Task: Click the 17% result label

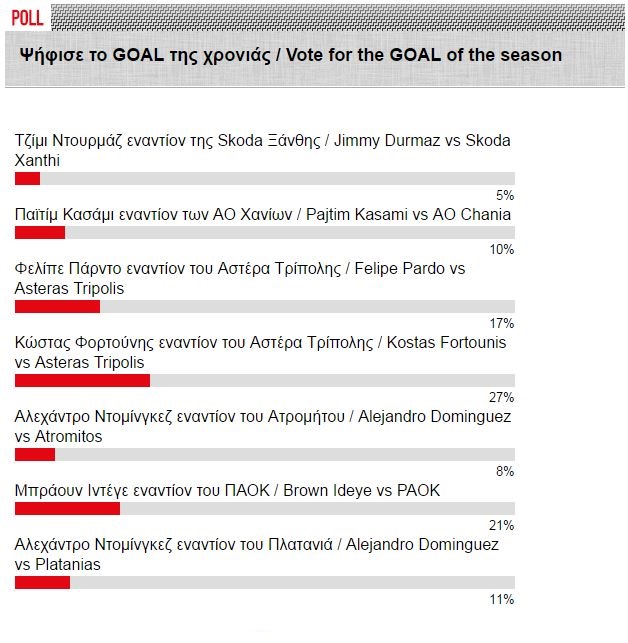Action: click(502, 323)
